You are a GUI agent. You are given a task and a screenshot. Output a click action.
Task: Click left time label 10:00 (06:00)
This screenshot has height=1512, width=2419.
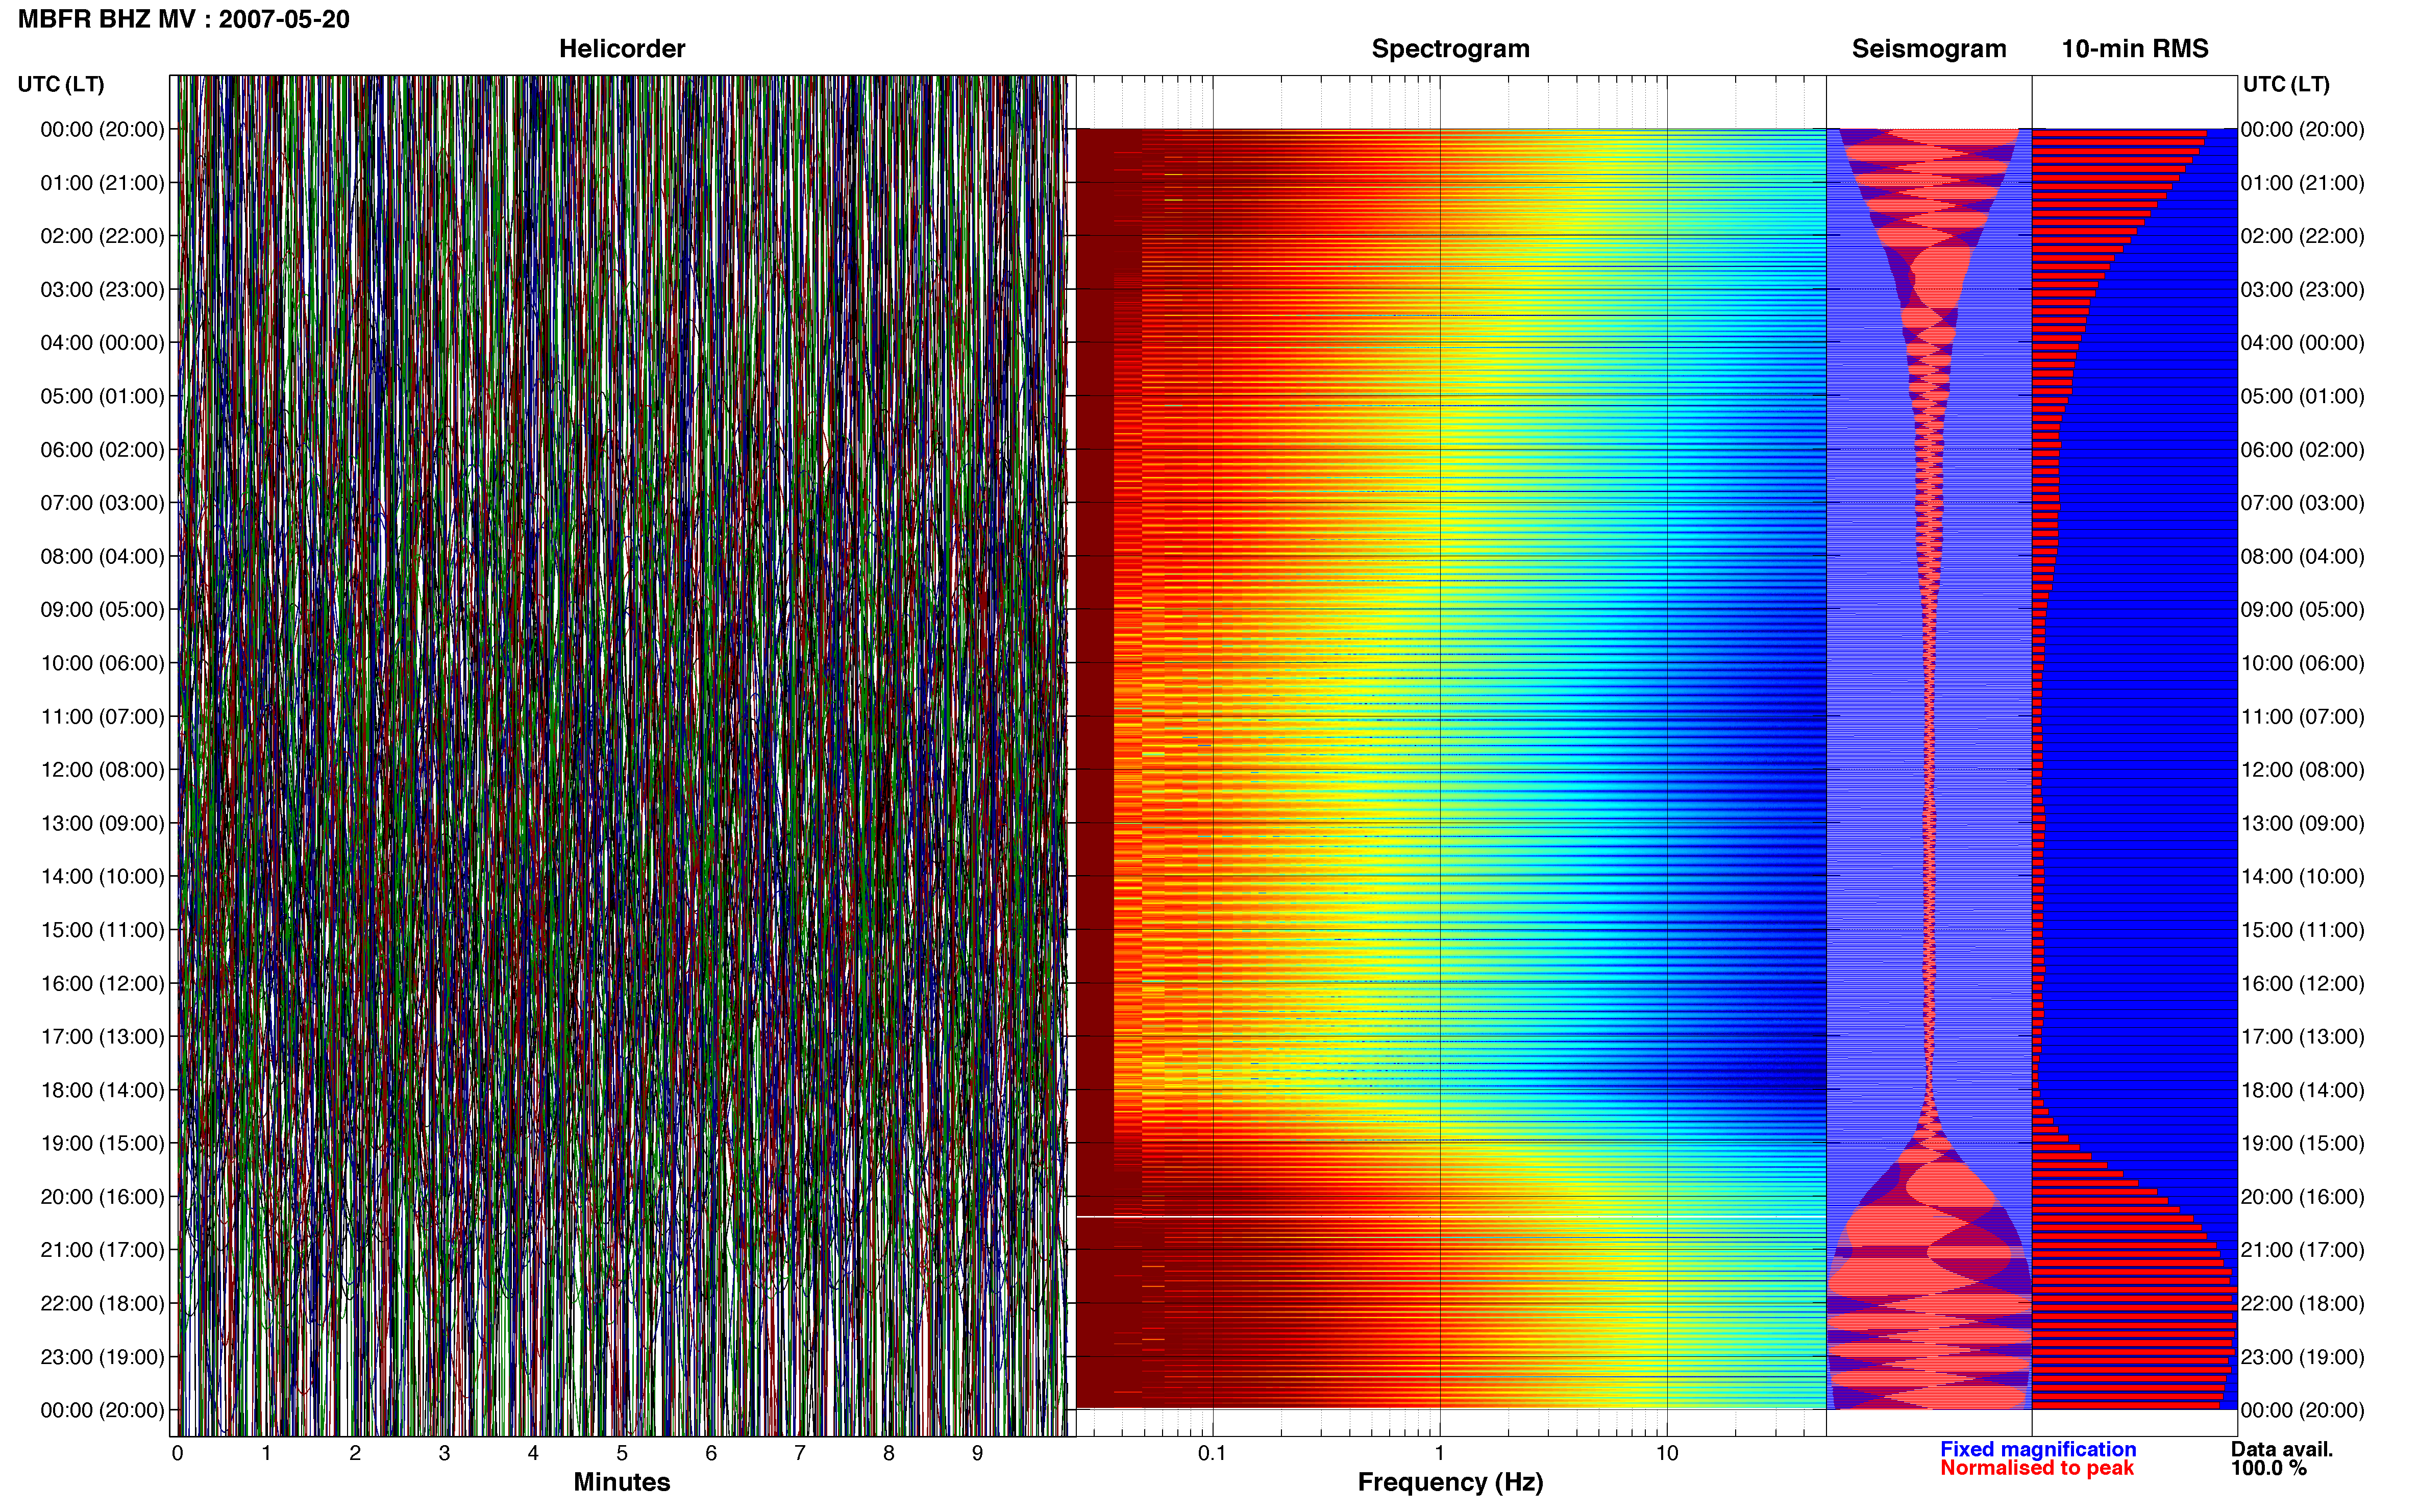102,663
